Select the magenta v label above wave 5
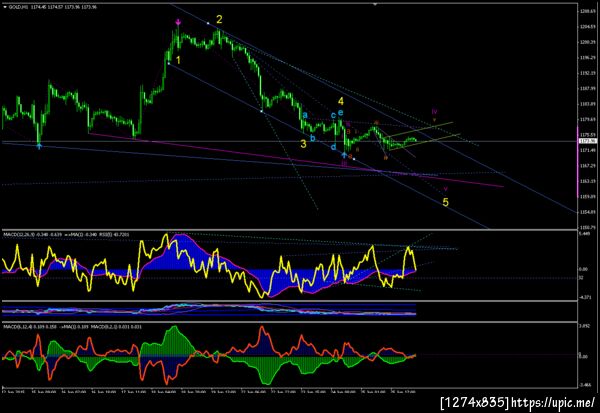Viewport: 600px width, 413px height. click(445, 189)
